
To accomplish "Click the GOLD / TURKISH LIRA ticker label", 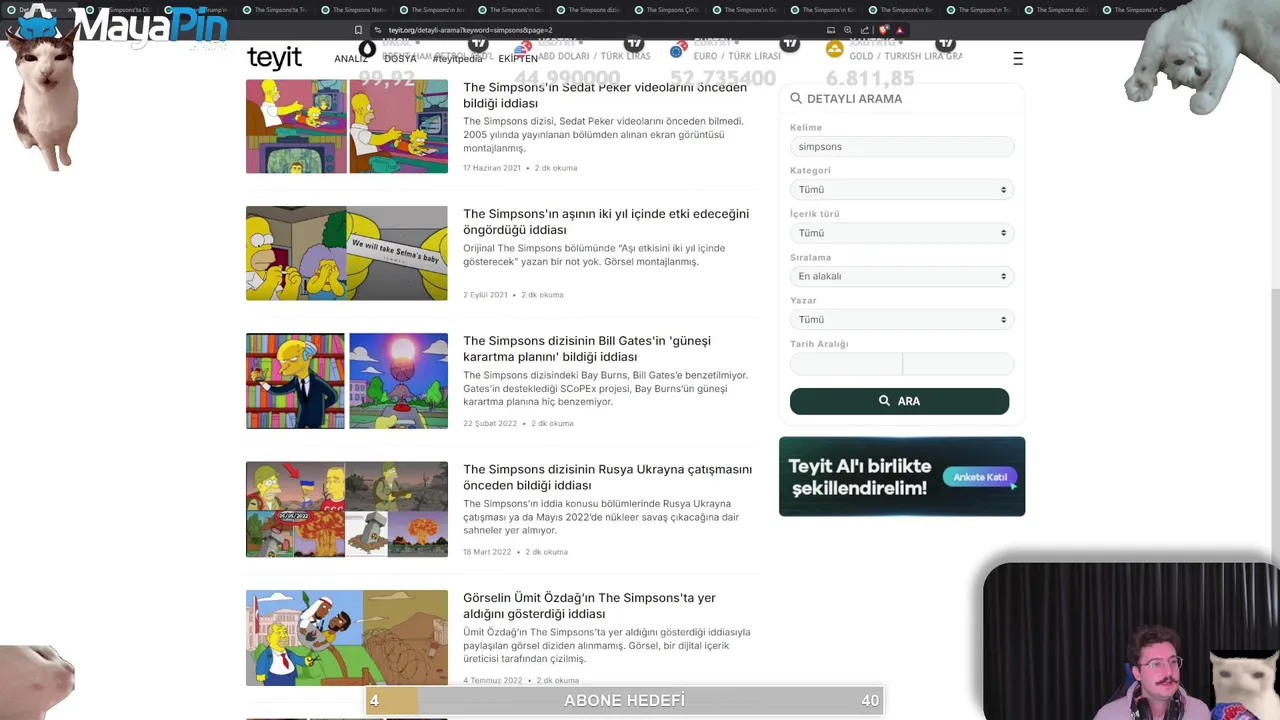I will pos(906,56).
